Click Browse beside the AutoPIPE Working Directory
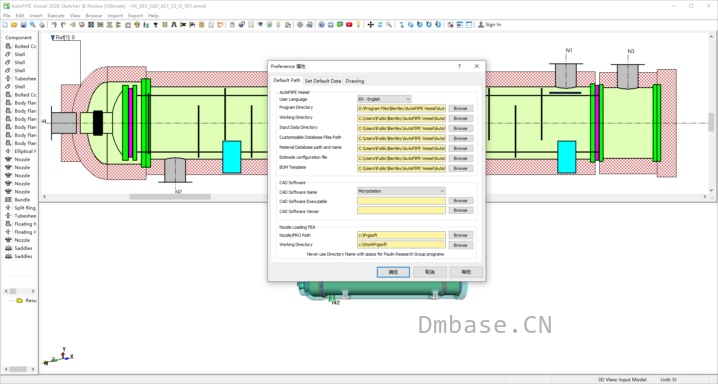This screenshot has width=718, height=384. pyautogui.click(x=460, y=119)
